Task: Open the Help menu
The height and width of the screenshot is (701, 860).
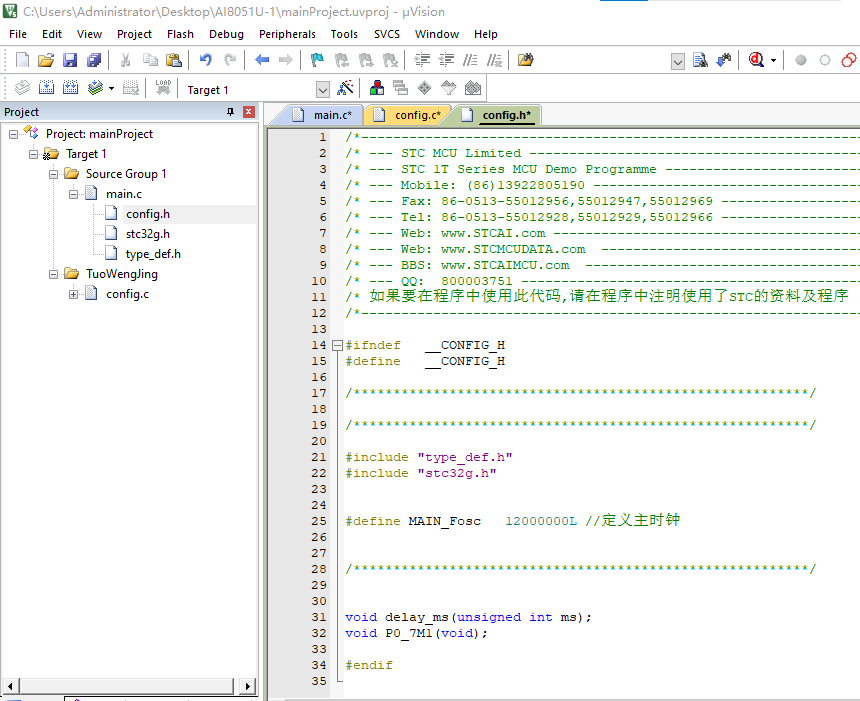Action: [485, 34]
